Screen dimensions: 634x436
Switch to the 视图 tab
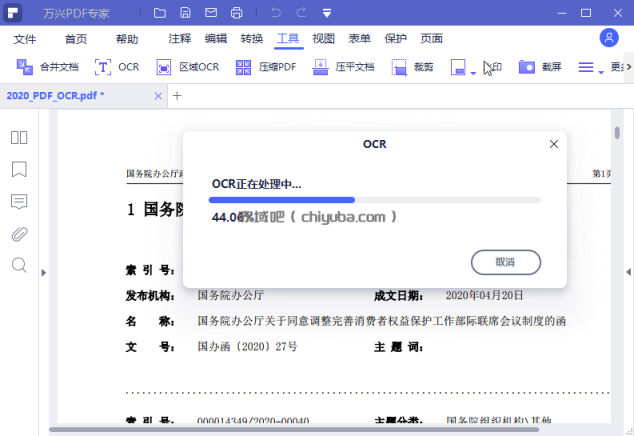pyautogui.click(x=323, y=38)
